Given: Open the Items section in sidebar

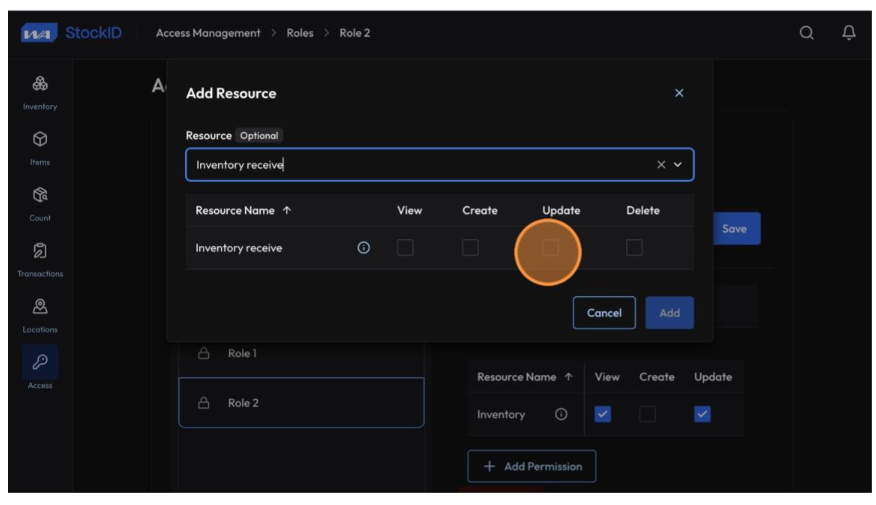Looking at the screenshot, I should coord(40,148).
